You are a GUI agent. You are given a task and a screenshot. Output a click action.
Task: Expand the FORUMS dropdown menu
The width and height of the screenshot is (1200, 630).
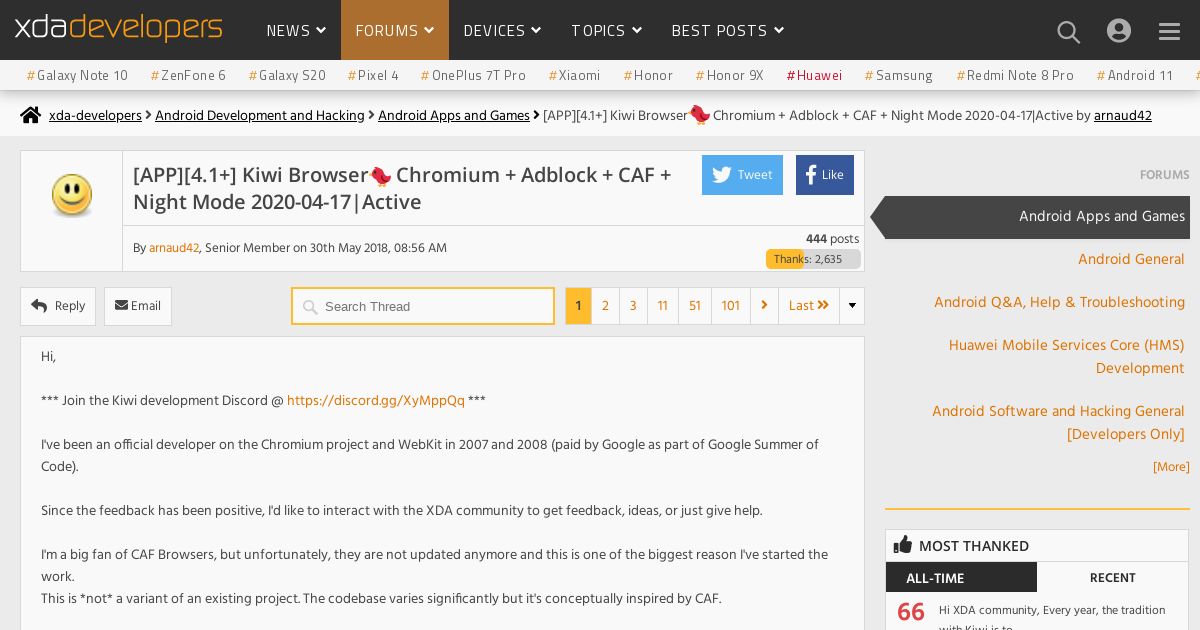tap(395, 31)
